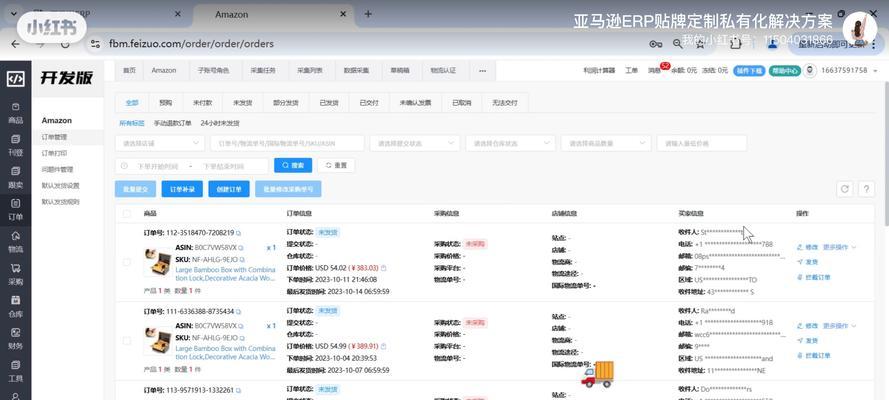Open the 刊登 section in the sidebar
Image resolution: width=889 pixels, height=400 pixels.
click(15, 146)
